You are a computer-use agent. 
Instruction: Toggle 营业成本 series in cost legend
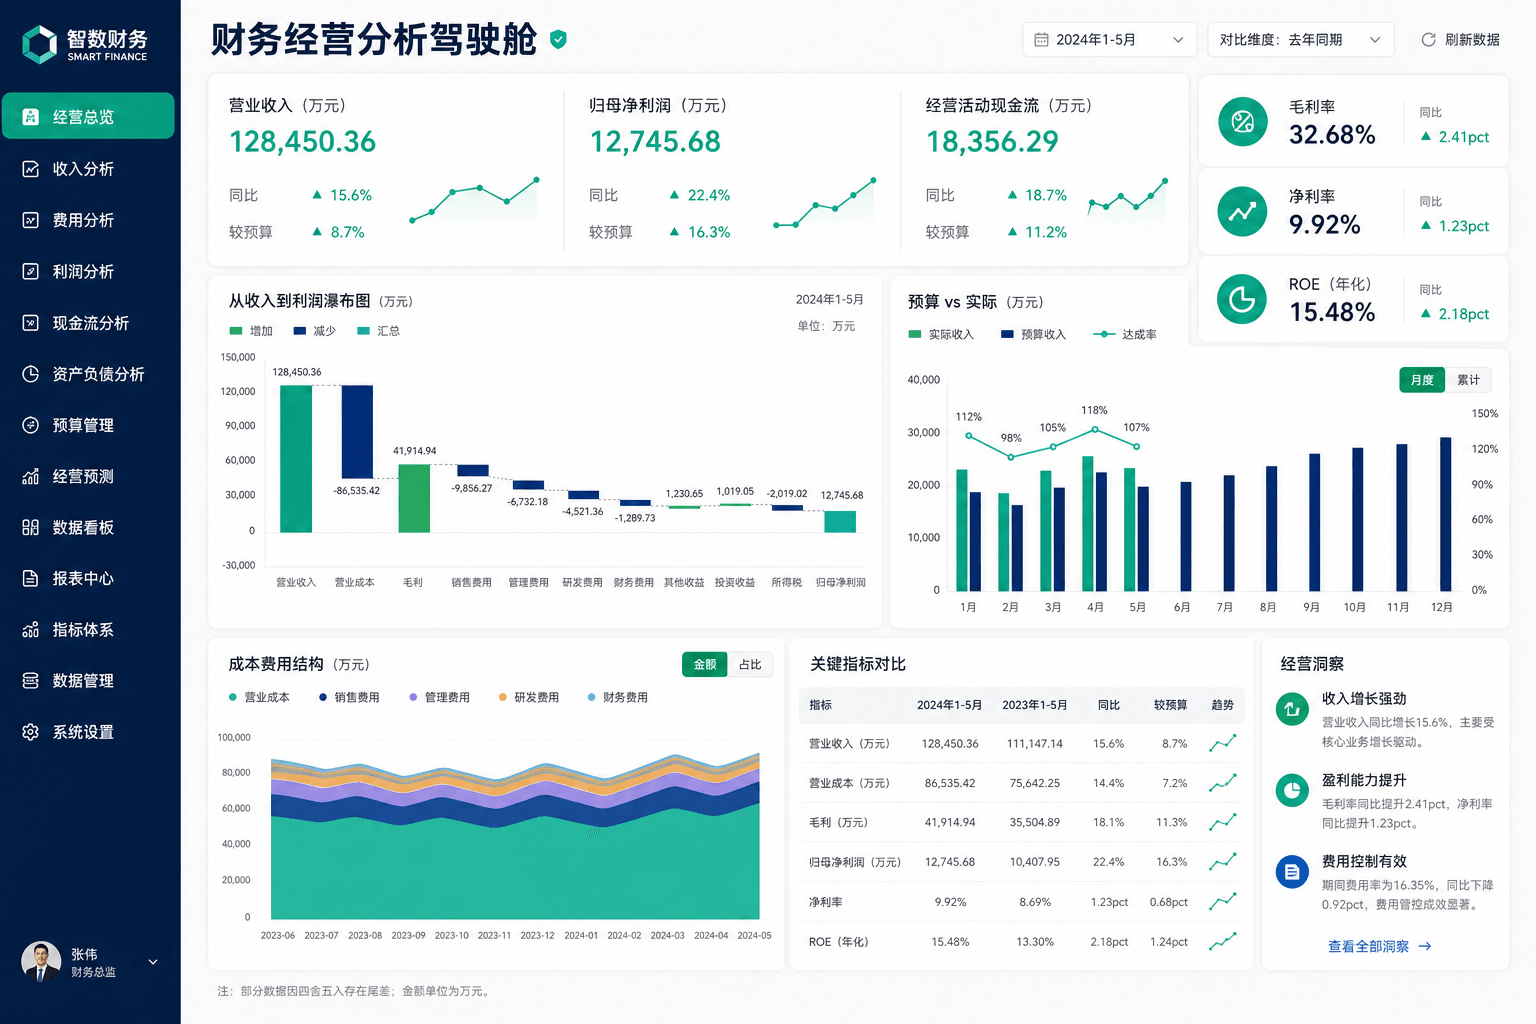tap(260, 697)
